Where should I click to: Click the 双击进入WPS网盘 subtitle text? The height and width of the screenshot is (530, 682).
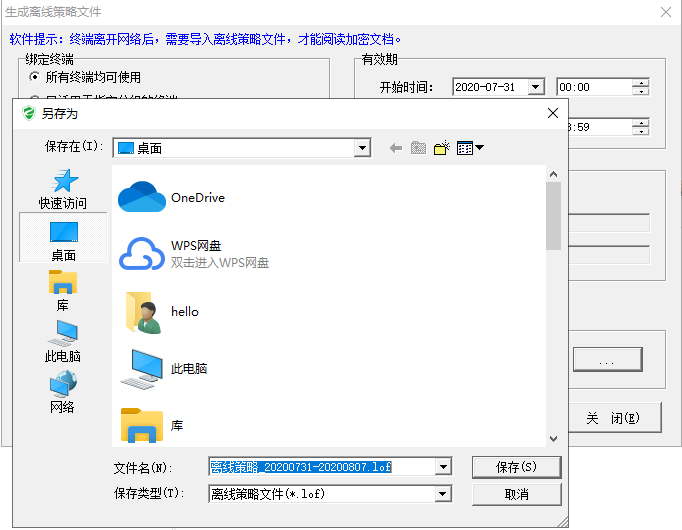(x=220, y=263)
